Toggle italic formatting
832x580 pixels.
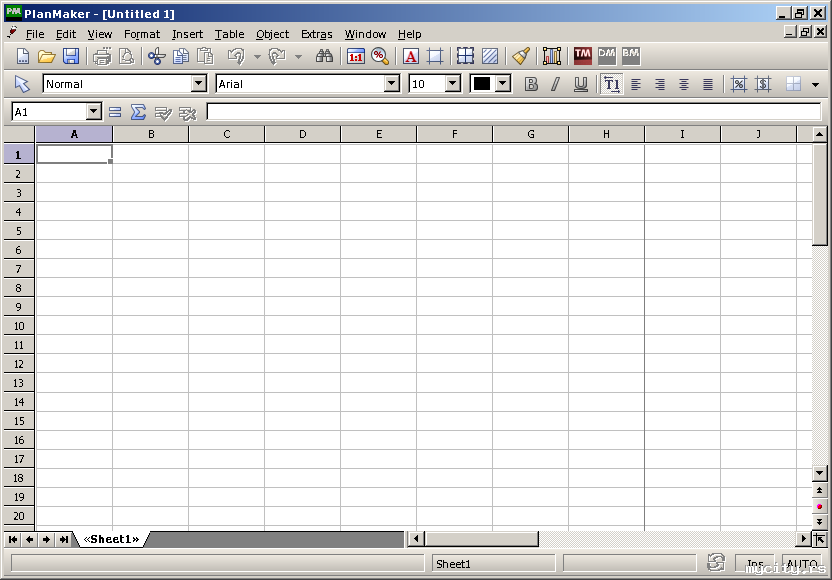pyautogui.click(x=555, y=84)
